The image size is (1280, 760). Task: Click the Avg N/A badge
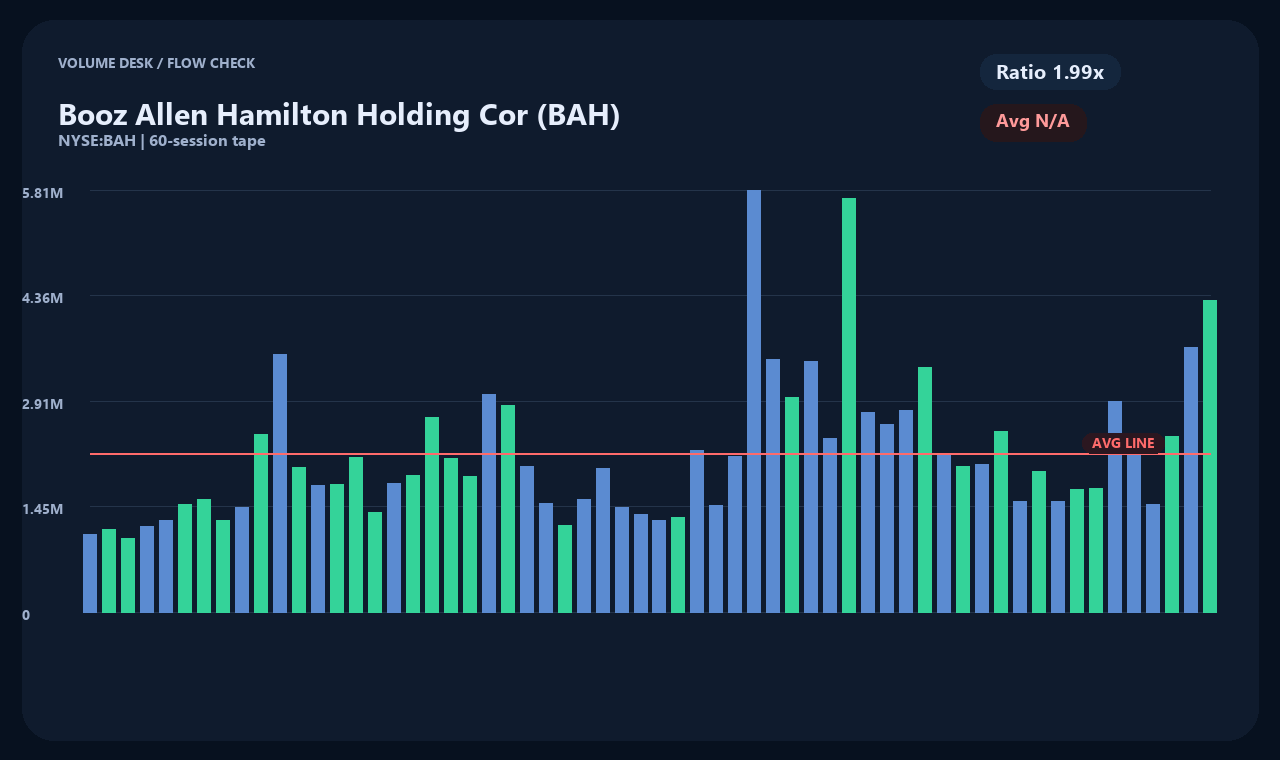pyautogui.click(x=1033, y=122)
